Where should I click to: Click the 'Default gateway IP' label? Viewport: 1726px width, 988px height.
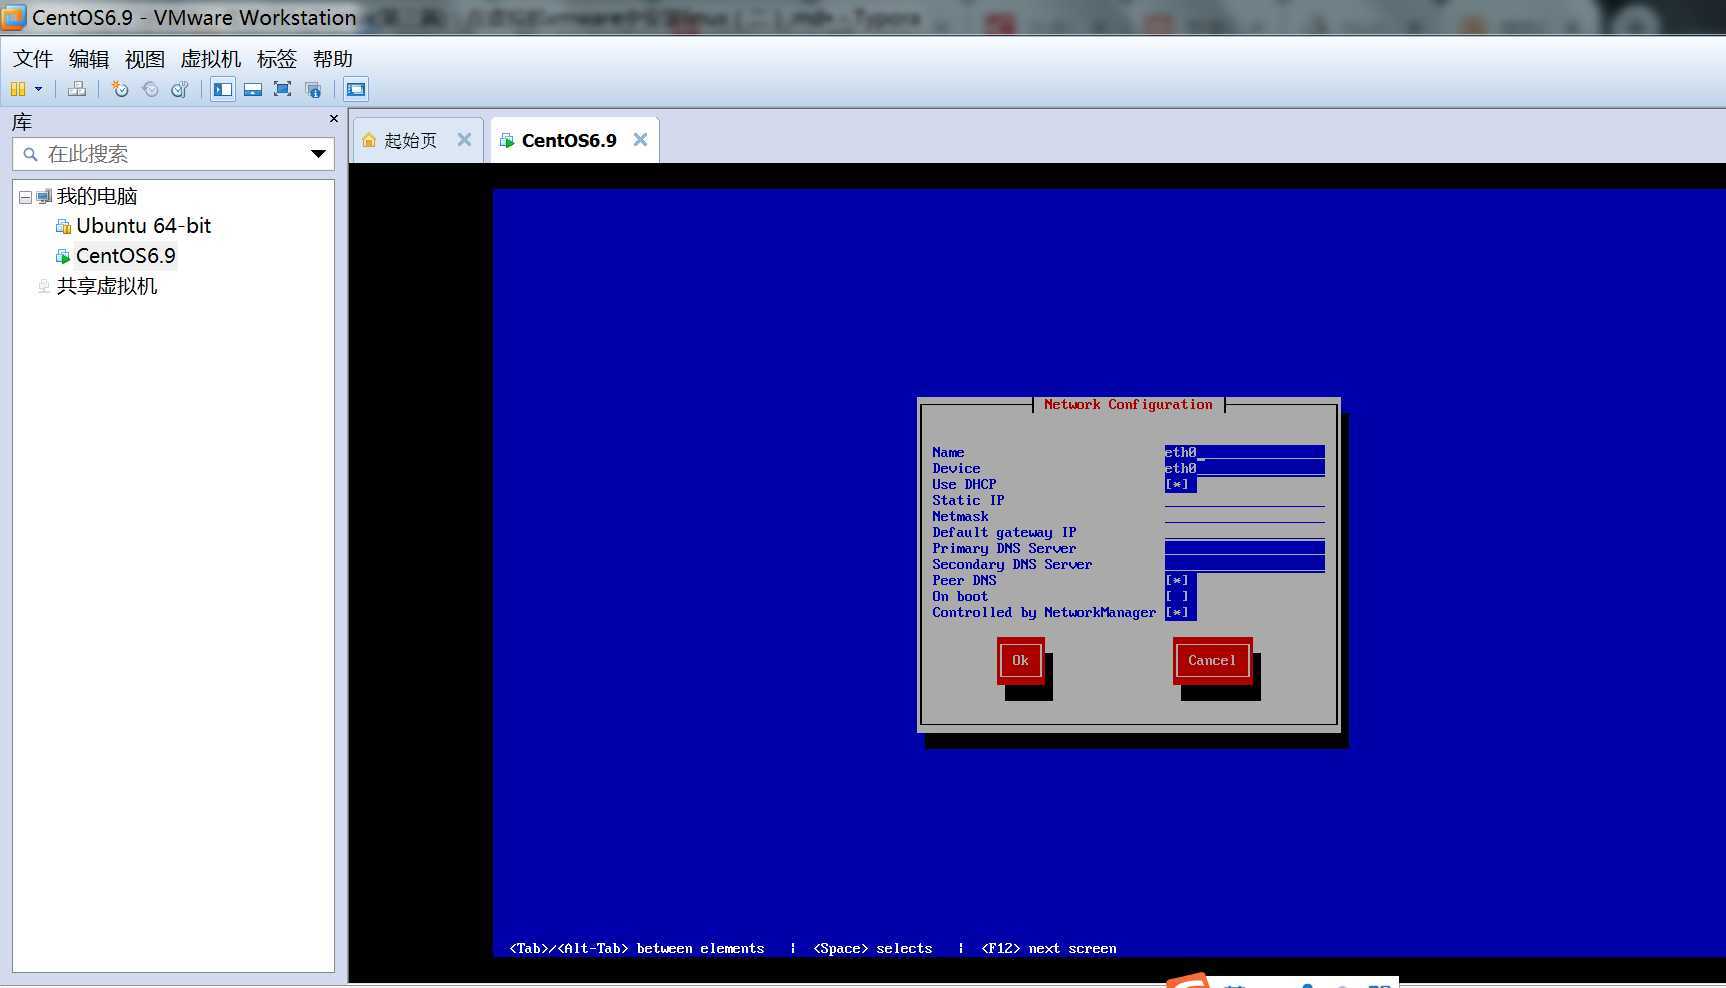pos(1004,532)
